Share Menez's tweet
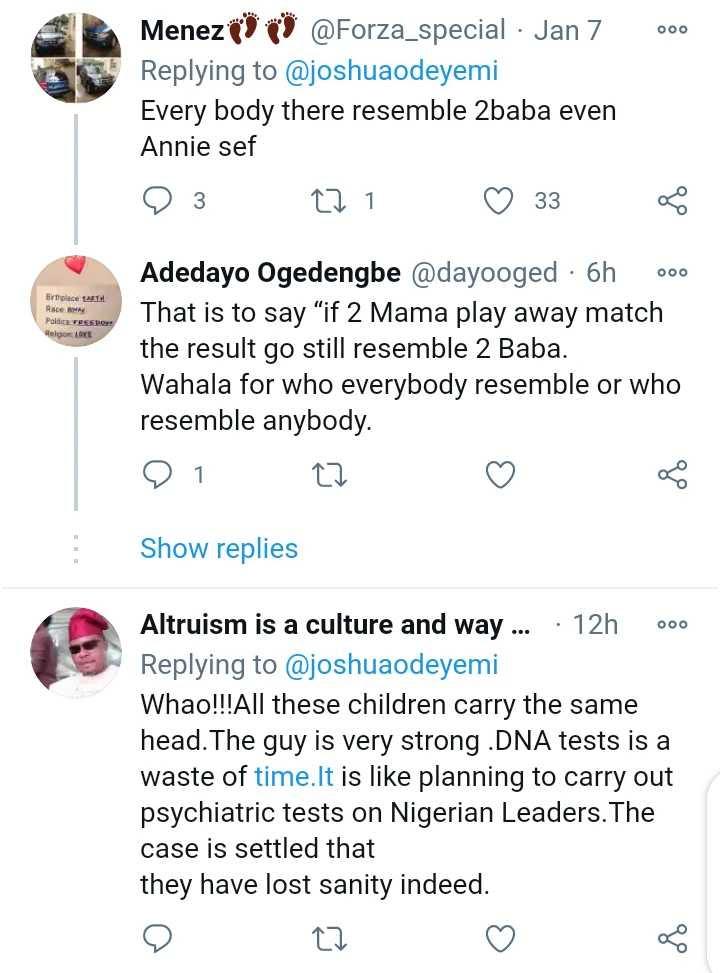The width and height of the screenshot is (720, 973). pos(673,201)
